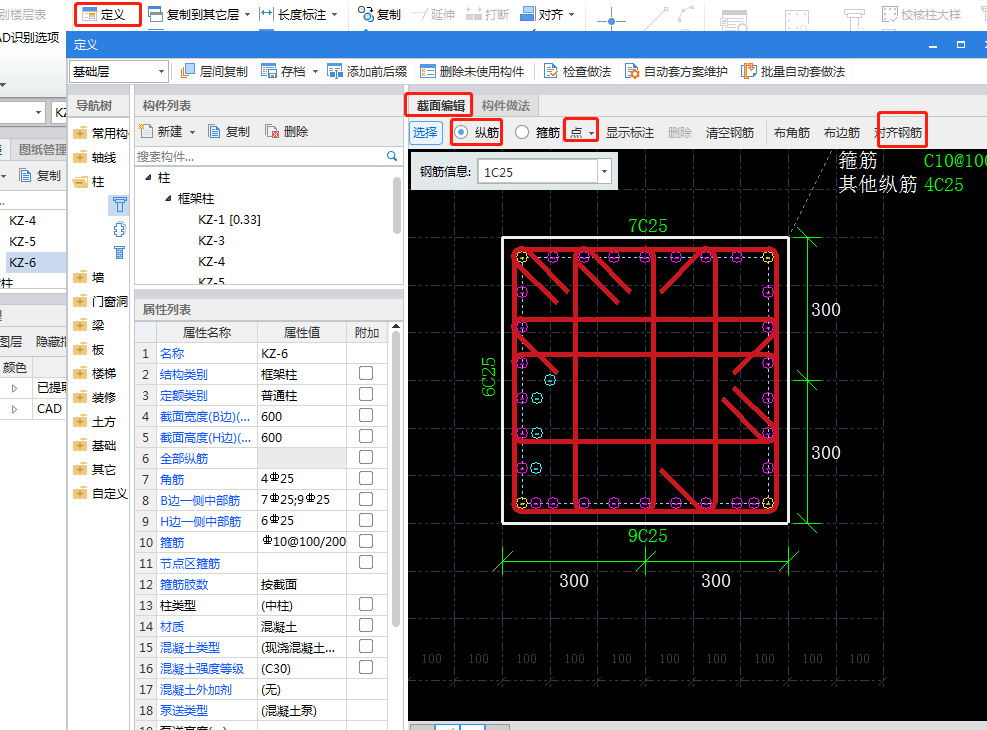The height and width of the screenshot is (730, 987).
Task: Click the 复制 tool in main toolbar
Action: [x=380, y=14]
